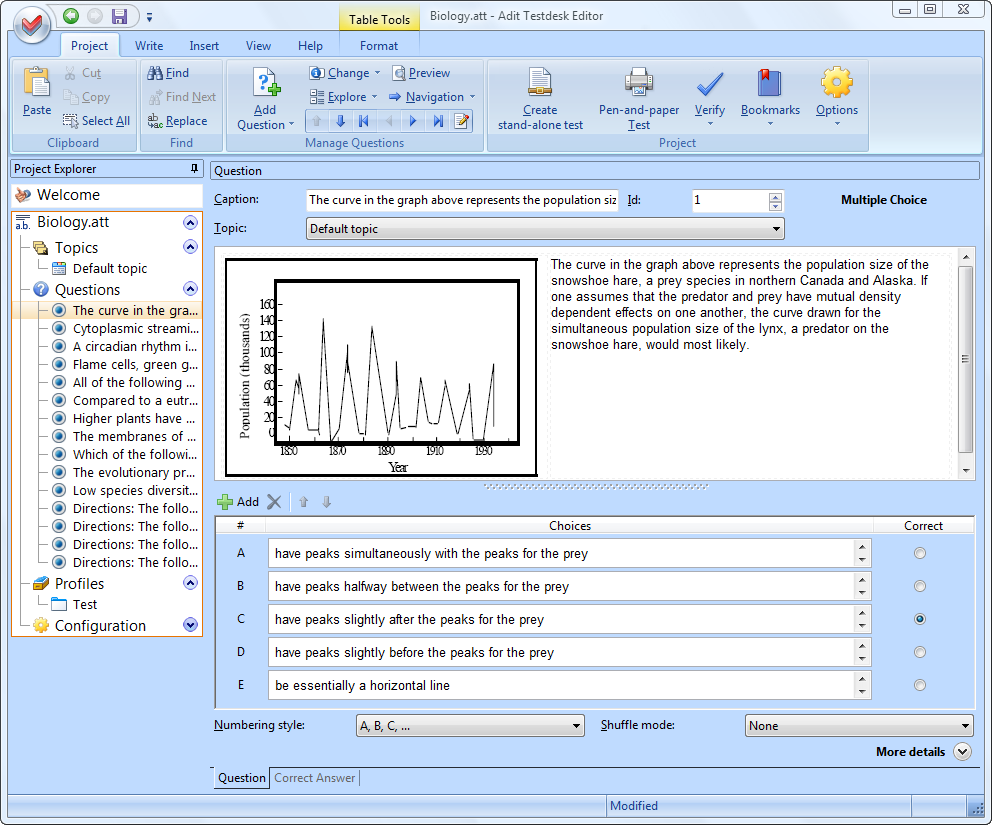Open the Options gear icon
This screenshot has height=825, width=992.
pos(836,82)
